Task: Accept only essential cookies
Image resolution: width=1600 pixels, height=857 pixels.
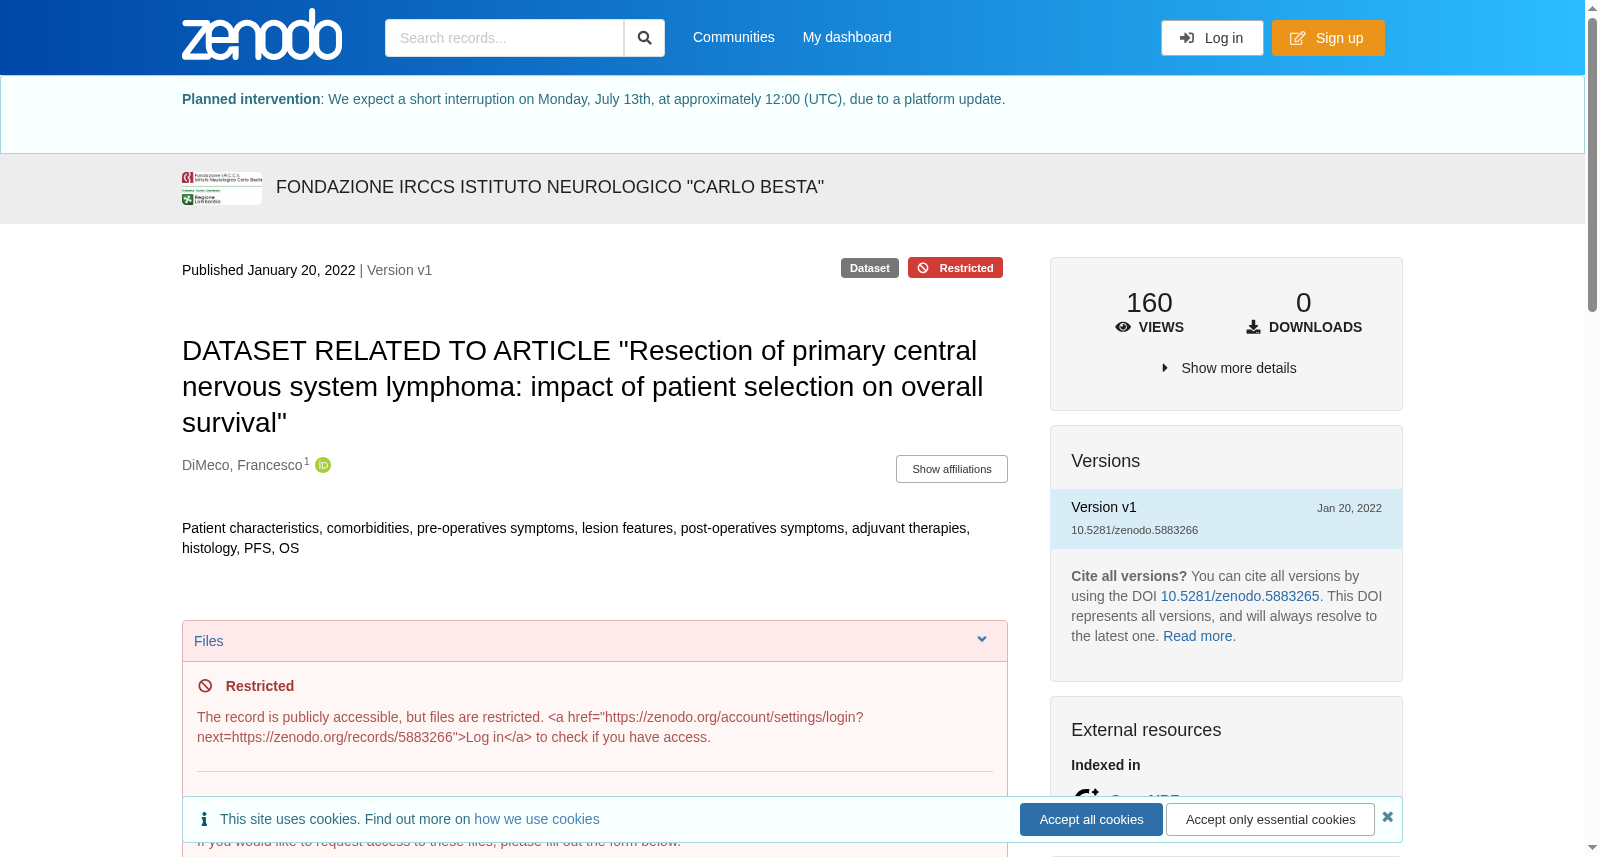Action: click(1270, 819)
